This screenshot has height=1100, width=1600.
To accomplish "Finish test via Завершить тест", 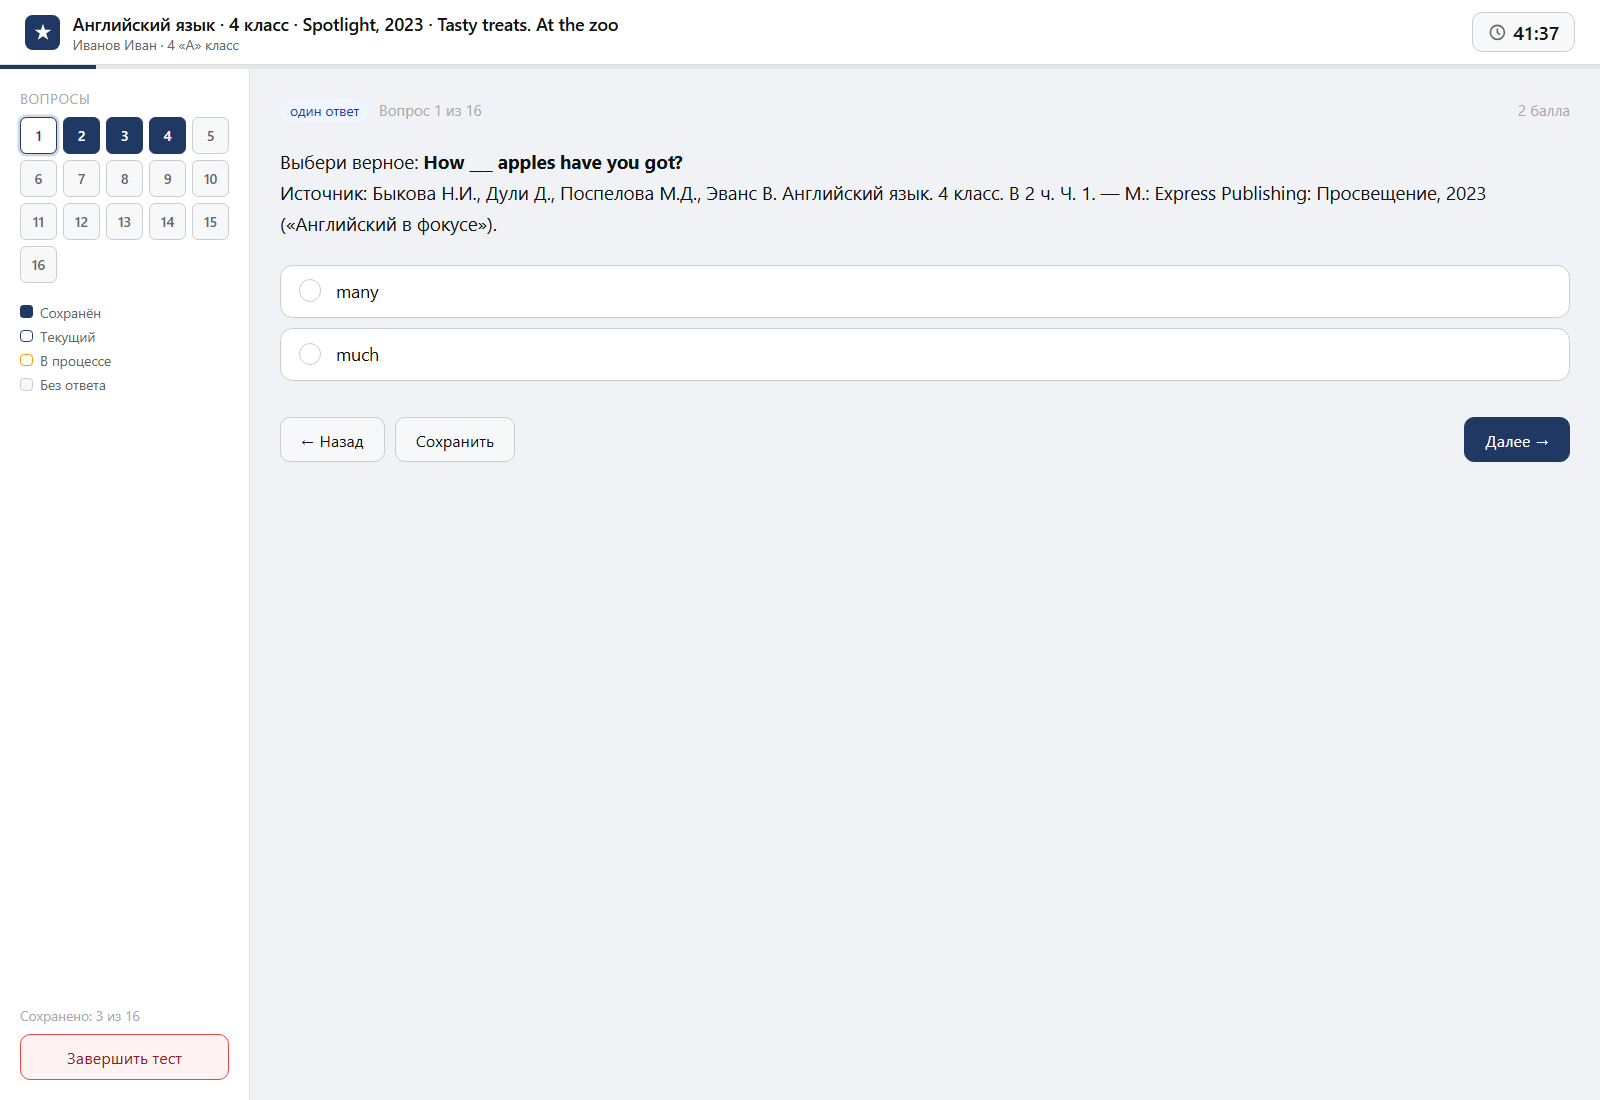I will [124, 1057].
